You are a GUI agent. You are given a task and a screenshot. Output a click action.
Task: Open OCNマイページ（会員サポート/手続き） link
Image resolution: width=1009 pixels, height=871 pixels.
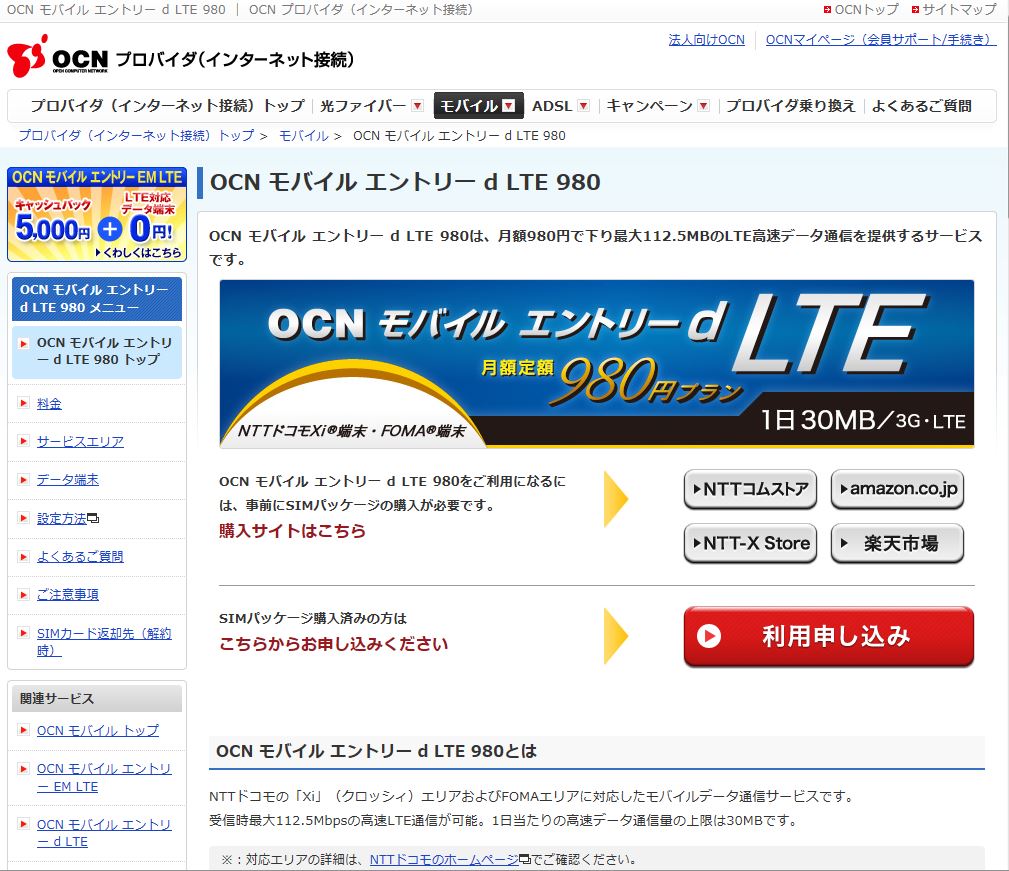point(881,40)
